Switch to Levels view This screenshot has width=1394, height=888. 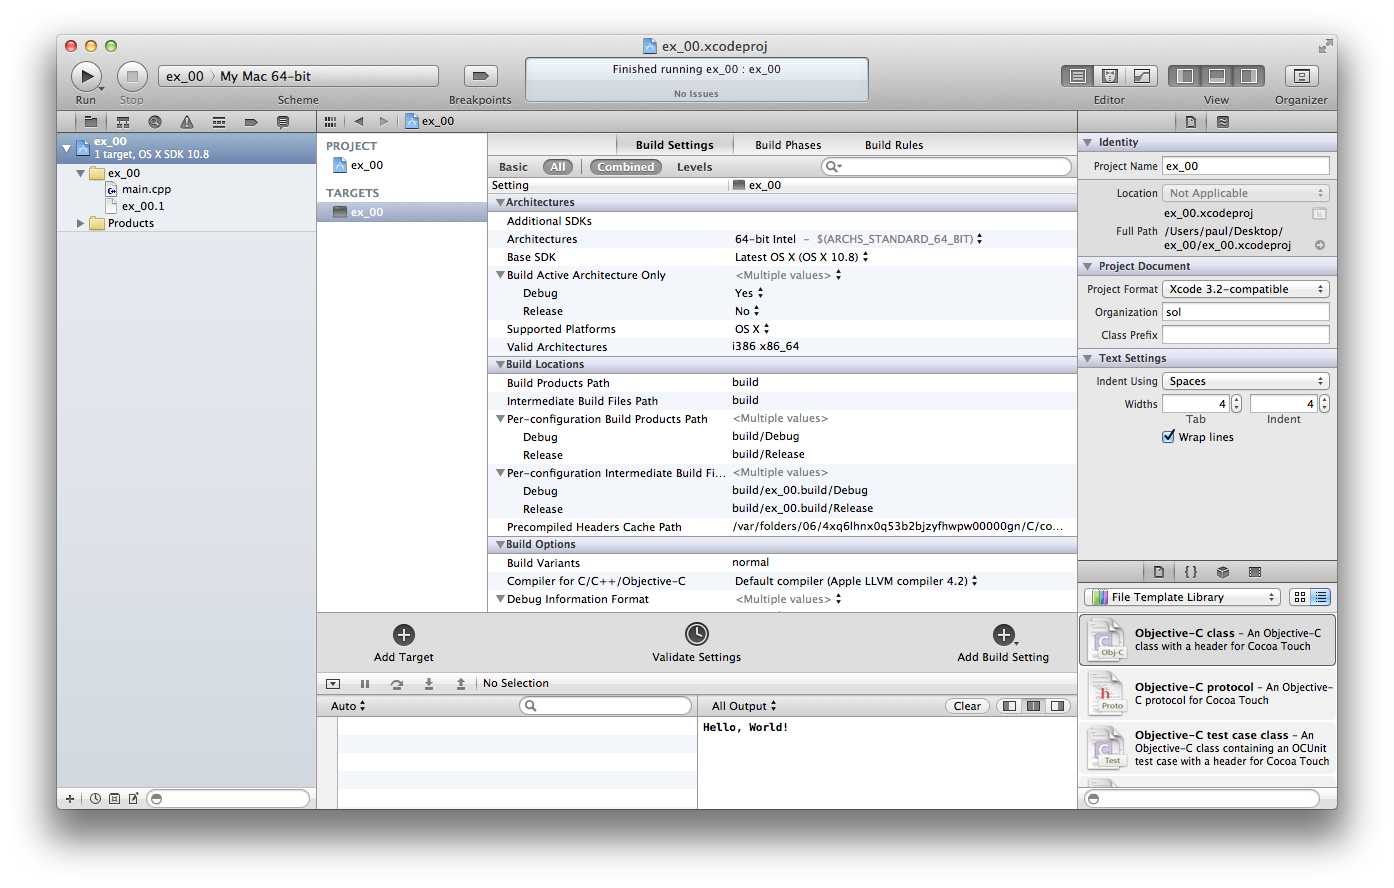coord(695,167)
